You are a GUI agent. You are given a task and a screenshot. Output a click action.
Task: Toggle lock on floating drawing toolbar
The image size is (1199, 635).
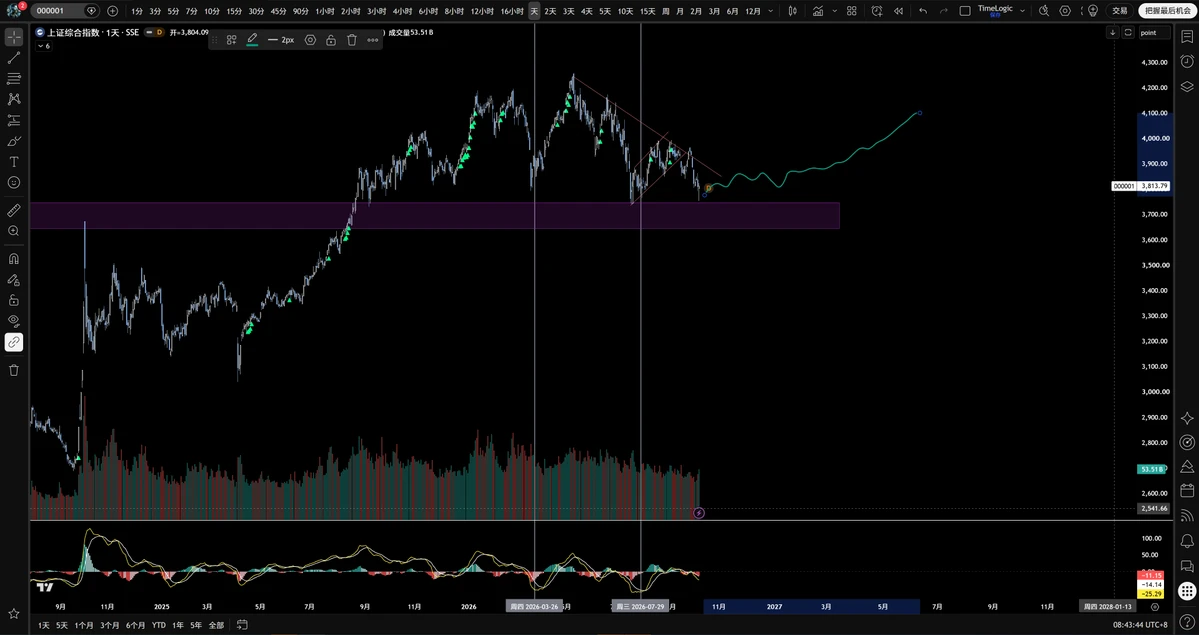point(331,40)
